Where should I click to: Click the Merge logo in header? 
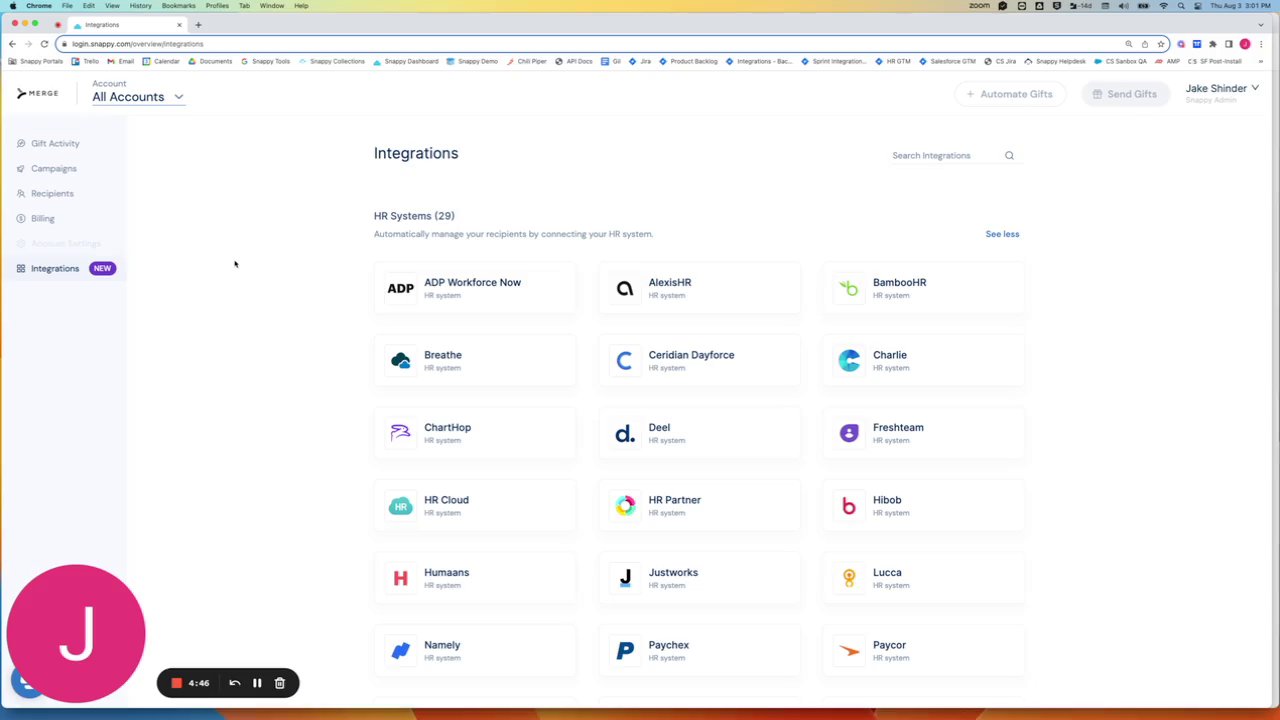click(x=37, y=93)
